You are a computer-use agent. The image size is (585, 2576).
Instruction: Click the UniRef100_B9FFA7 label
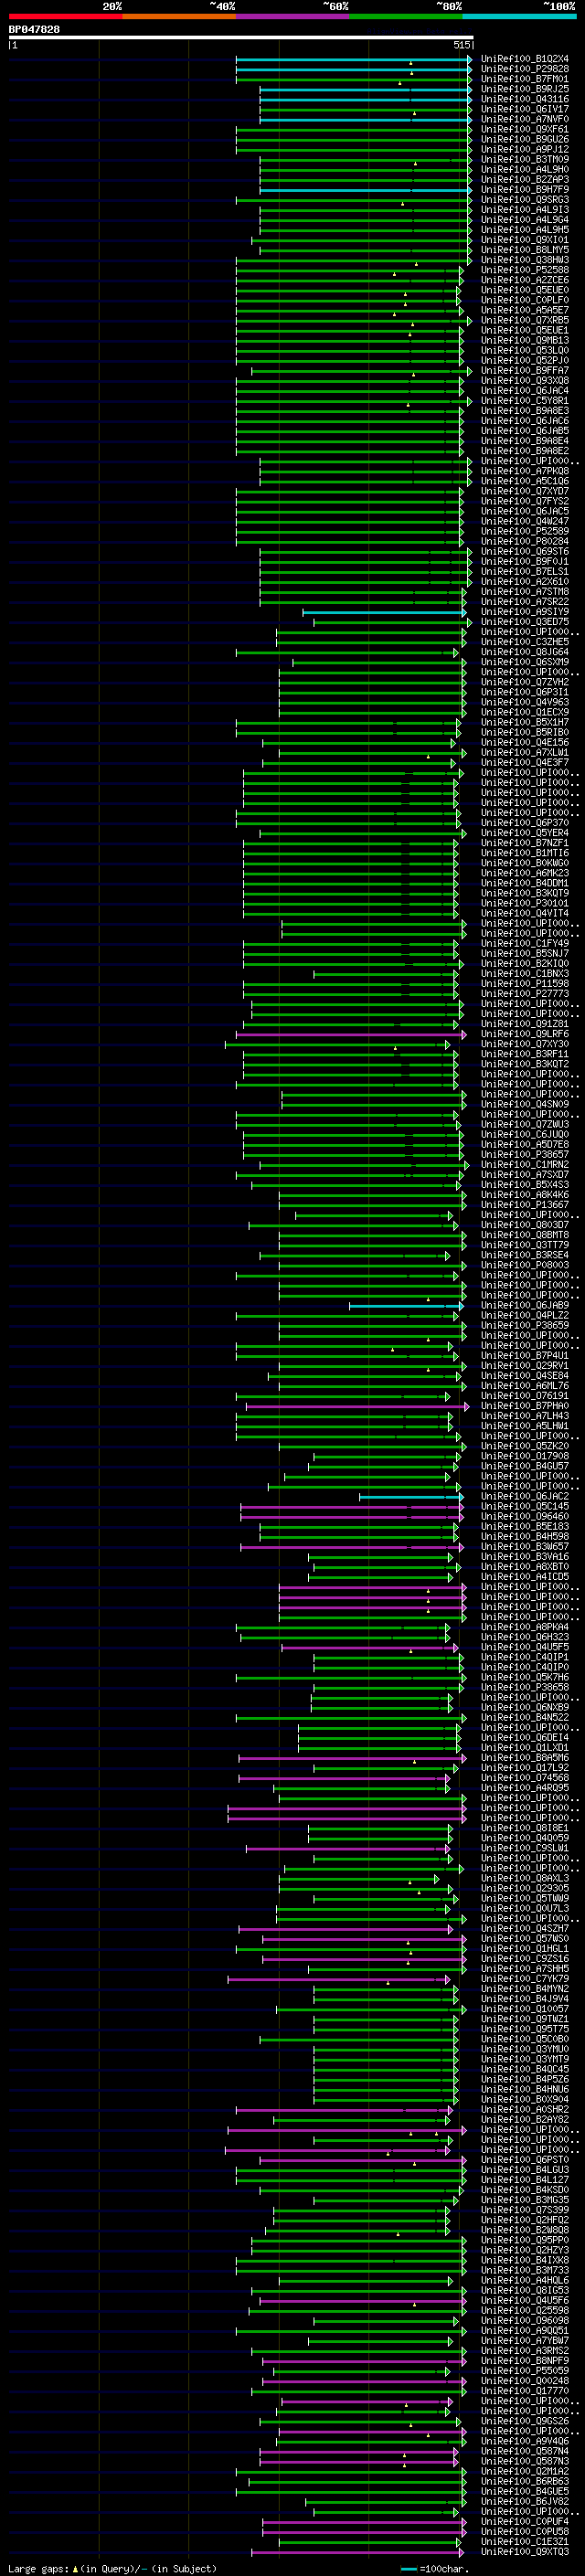[x=525, y=370]
